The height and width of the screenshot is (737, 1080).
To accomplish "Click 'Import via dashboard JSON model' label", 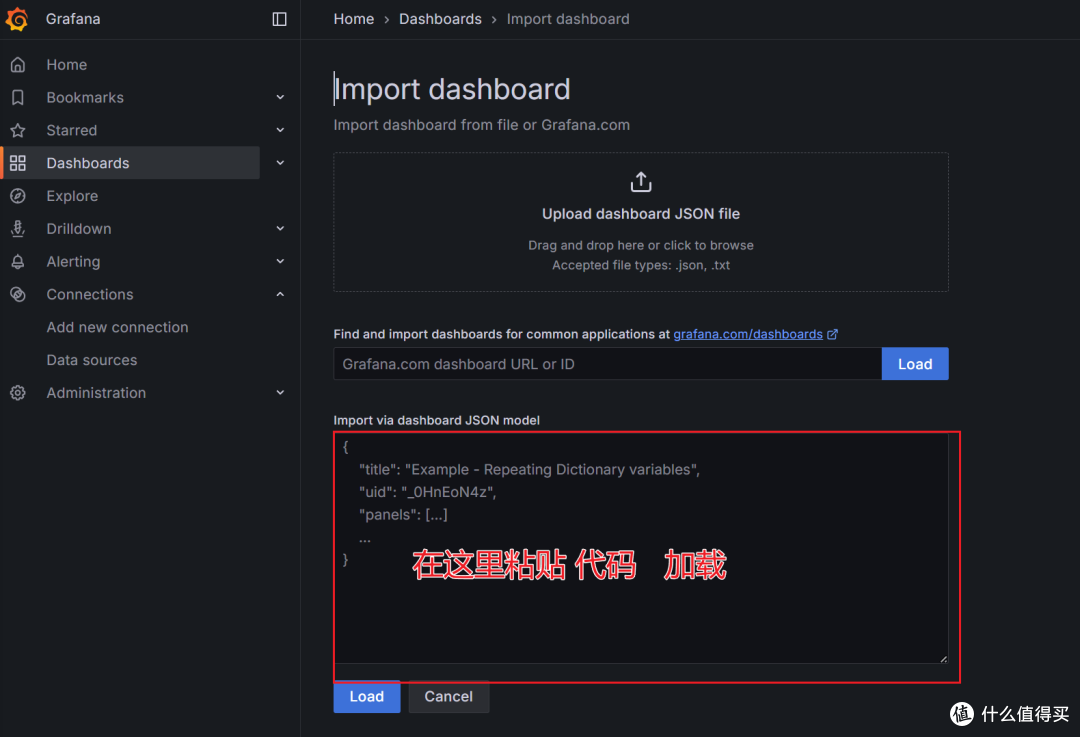I will [436, 420].
